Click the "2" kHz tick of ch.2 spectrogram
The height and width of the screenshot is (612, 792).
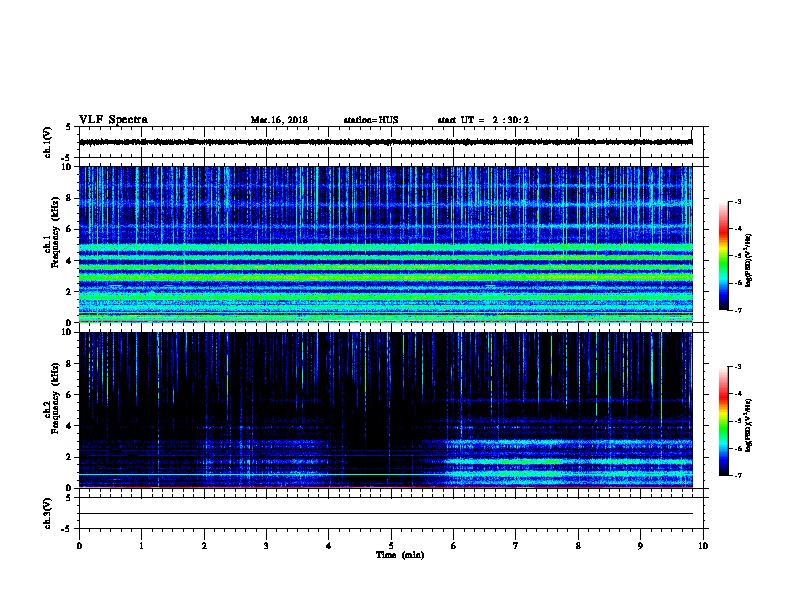[x=70, y=457]
